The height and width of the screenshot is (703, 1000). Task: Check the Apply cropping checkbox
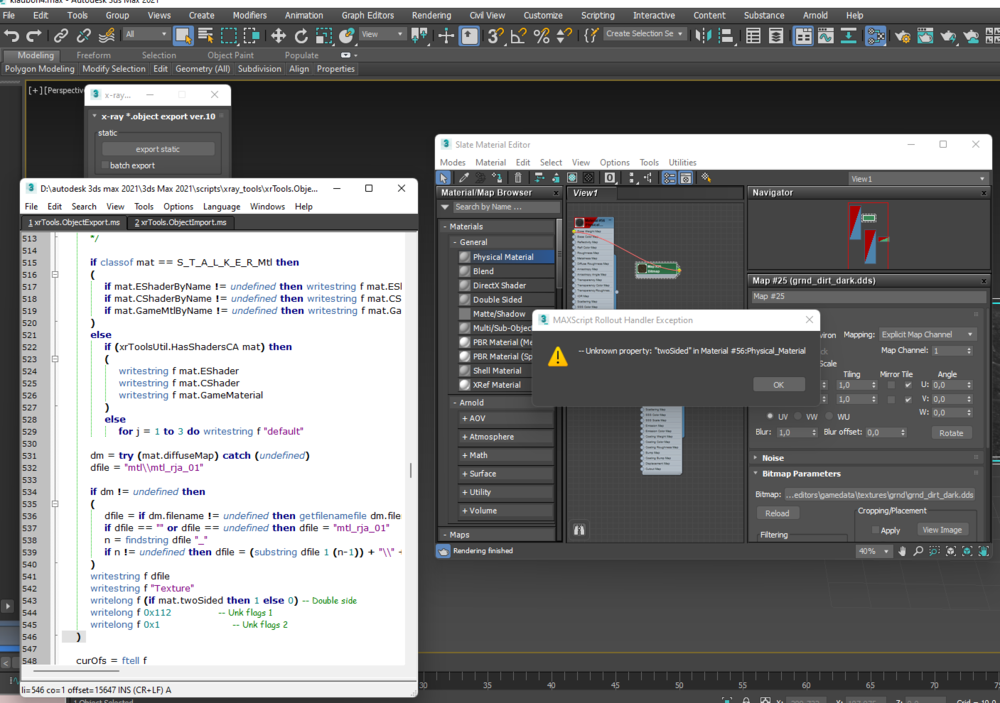point(876,530)
